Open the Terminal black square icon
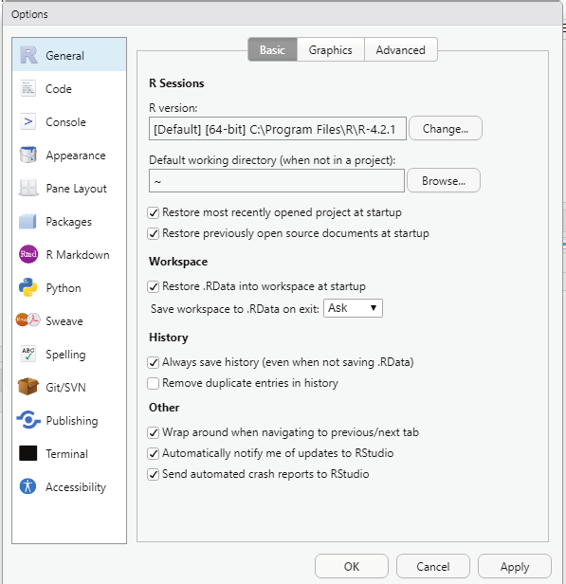This screenshot has width=566, height=584. 28,453
